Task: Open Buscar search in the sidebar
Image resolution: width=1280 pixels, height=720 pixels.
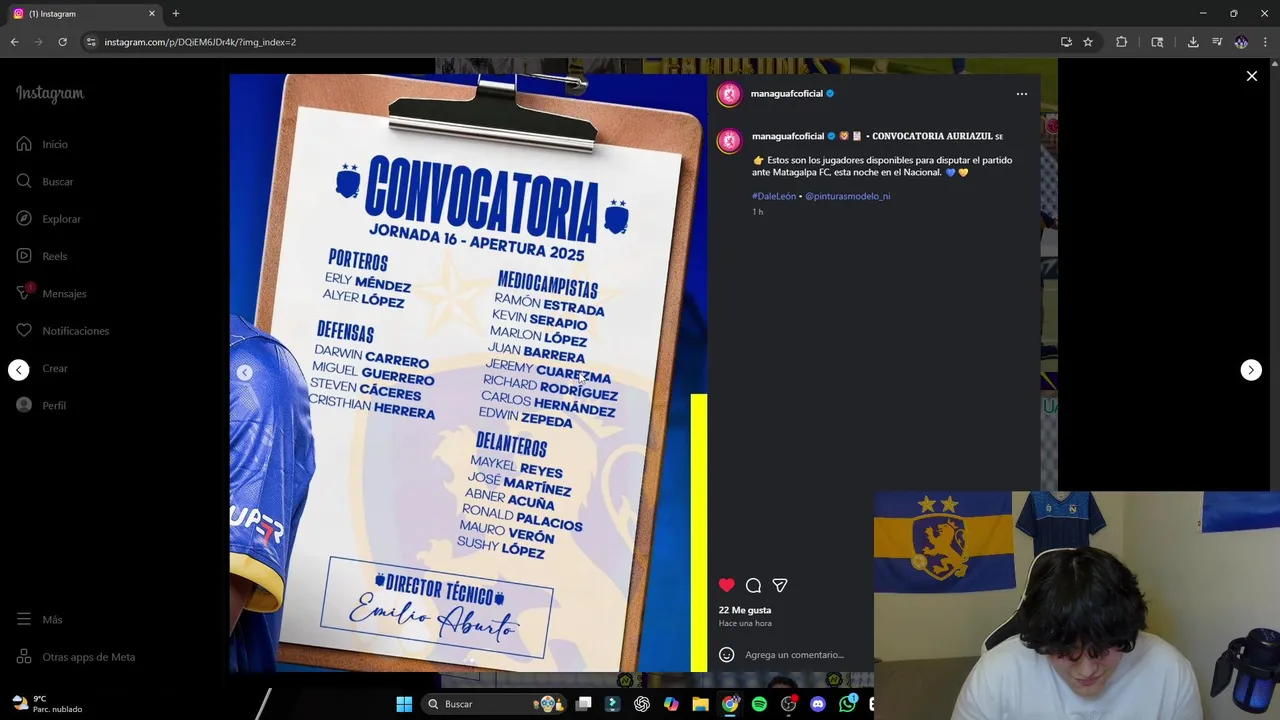Action: (45, 181)
